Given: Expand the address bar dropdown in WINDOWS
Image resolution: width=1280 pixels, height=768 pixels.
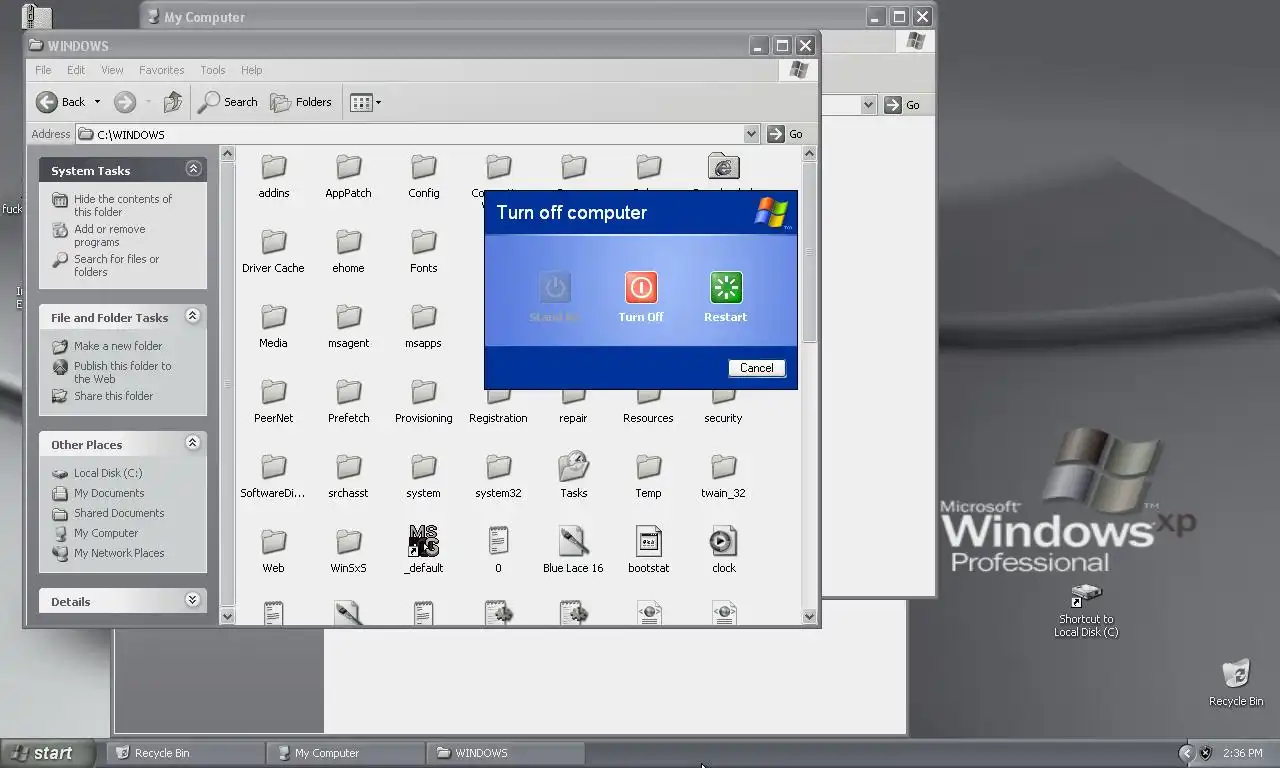Looking at the screenshot, I should 751,134.
